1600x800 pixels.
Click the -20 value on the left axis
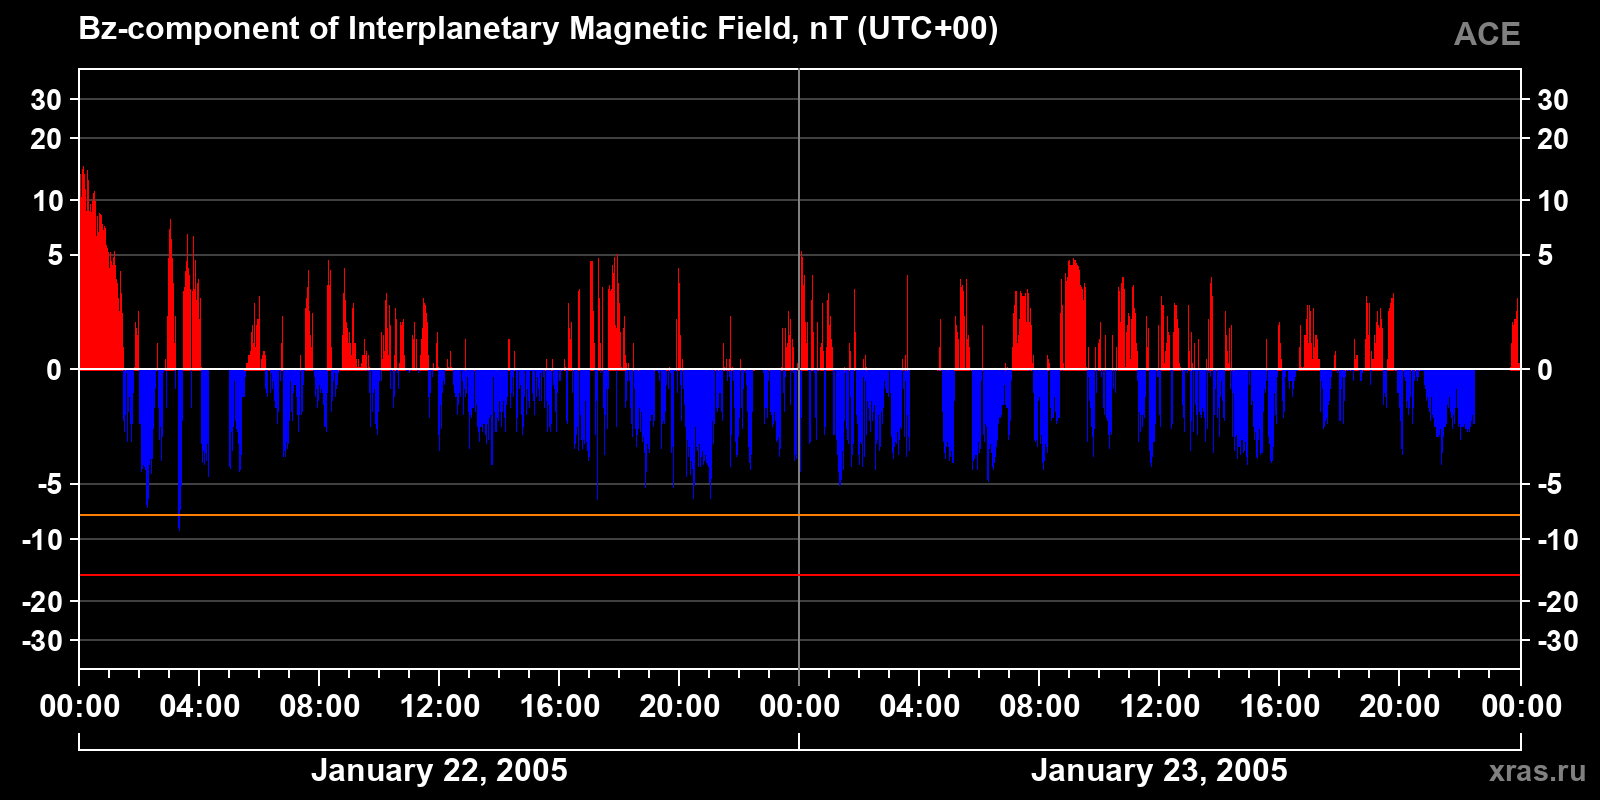43,602
